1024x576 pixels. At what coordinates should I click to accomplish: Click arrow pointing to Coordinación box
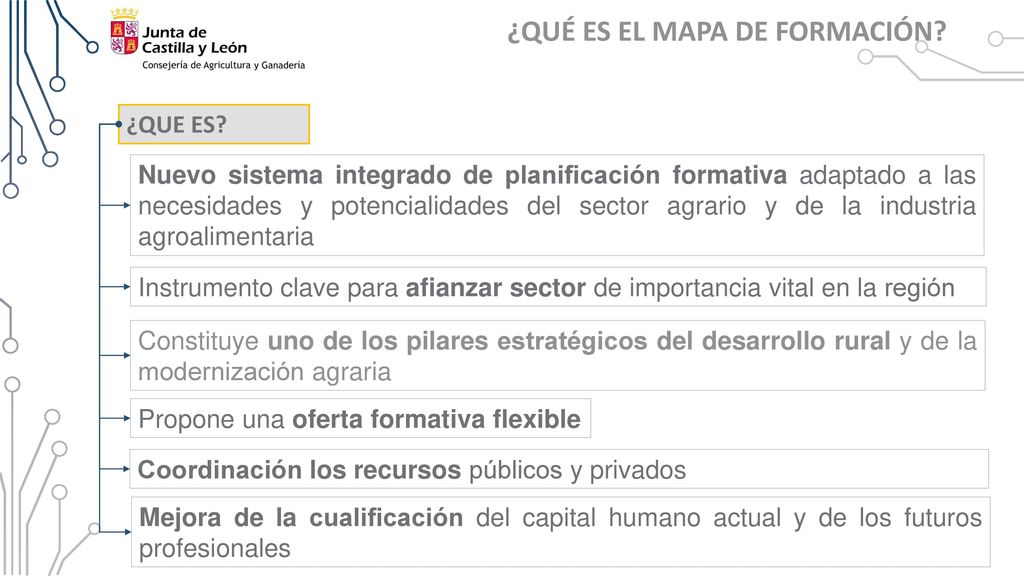click(x=115, y=468)
